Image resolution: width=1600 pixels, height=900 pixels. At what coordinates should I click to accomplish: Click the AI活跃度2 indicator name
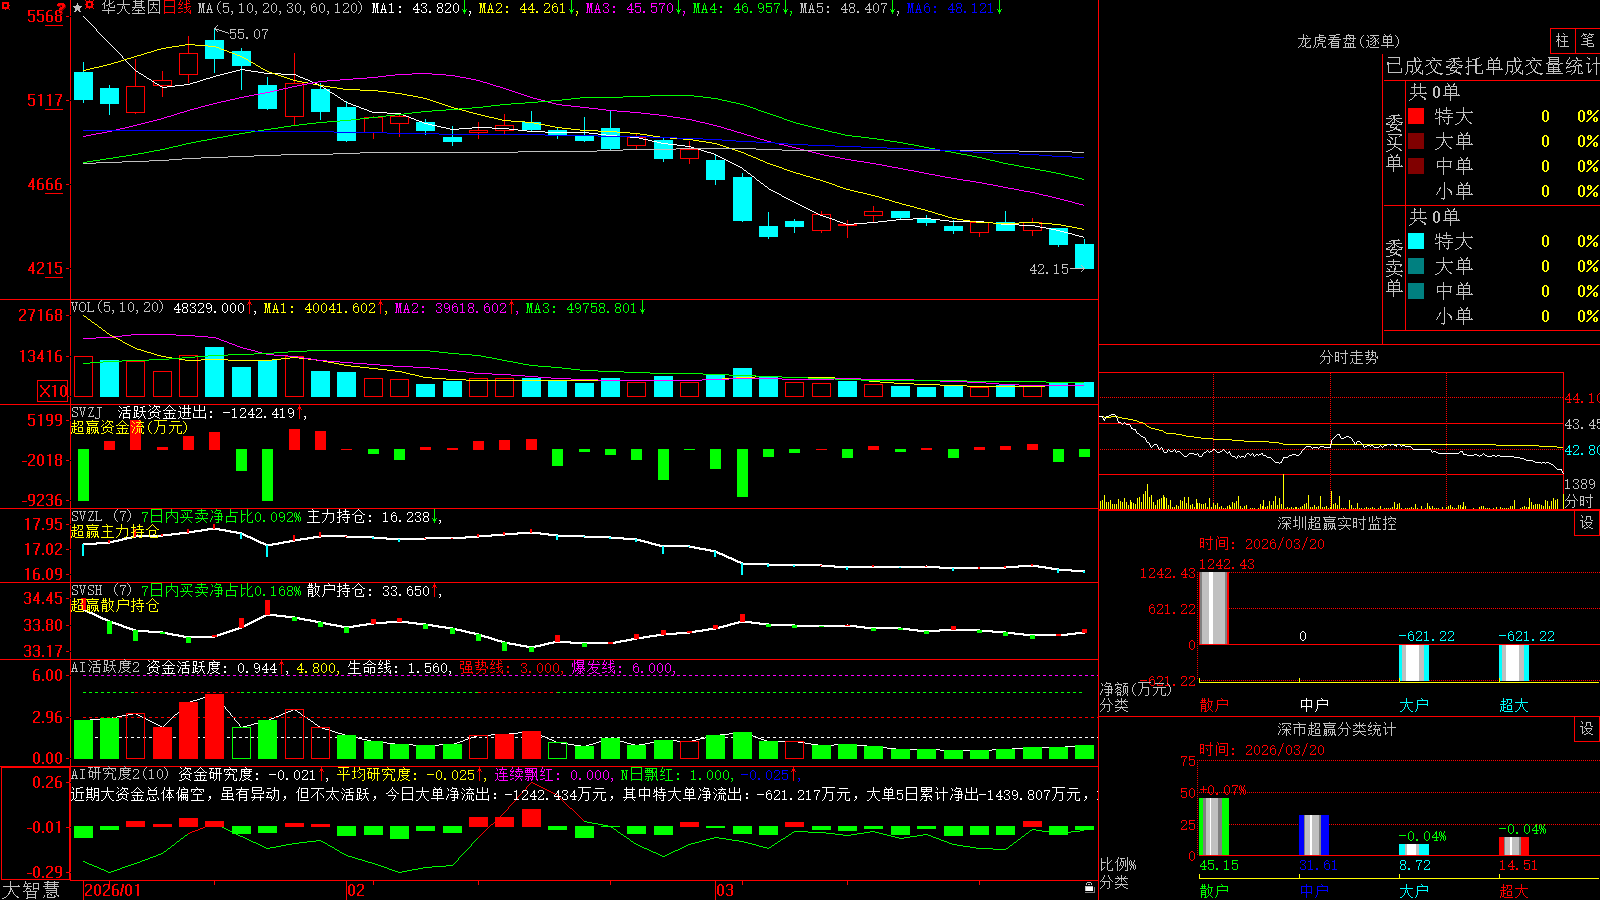click(106, 668)
